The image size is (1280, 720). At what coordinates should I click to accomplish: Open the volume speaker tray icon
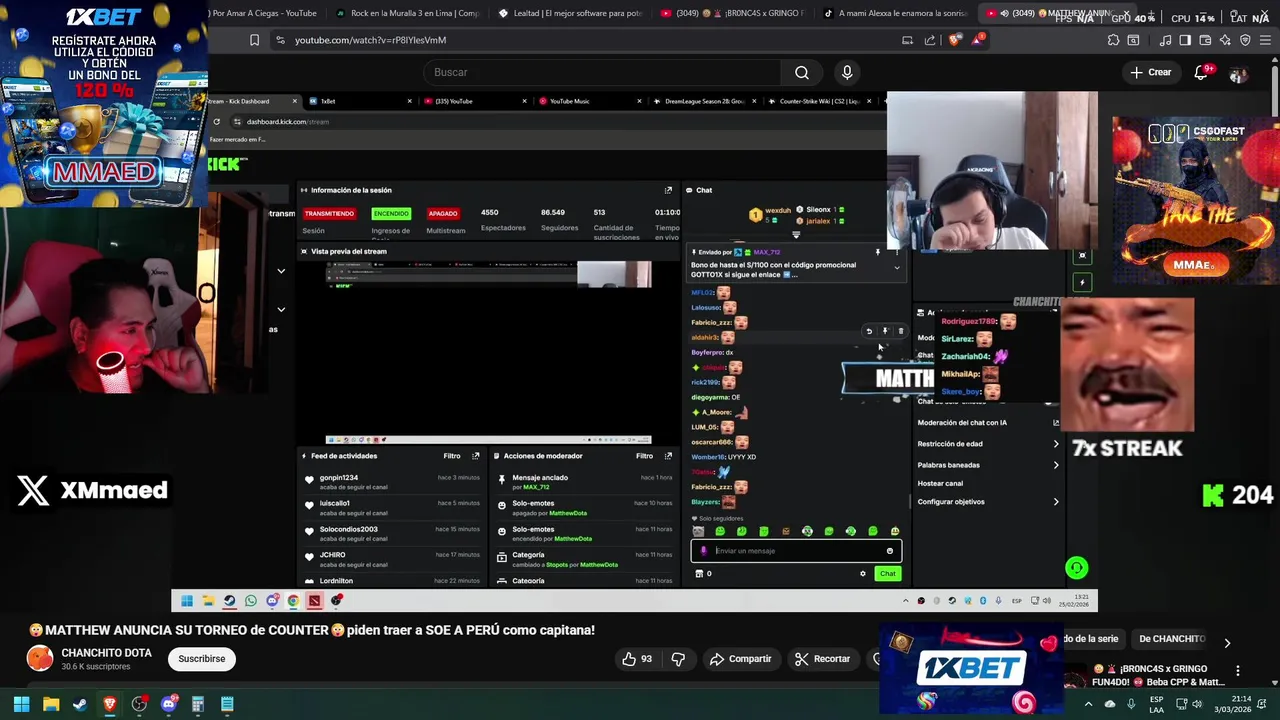pyautogui.click(x=1197, y=704)
